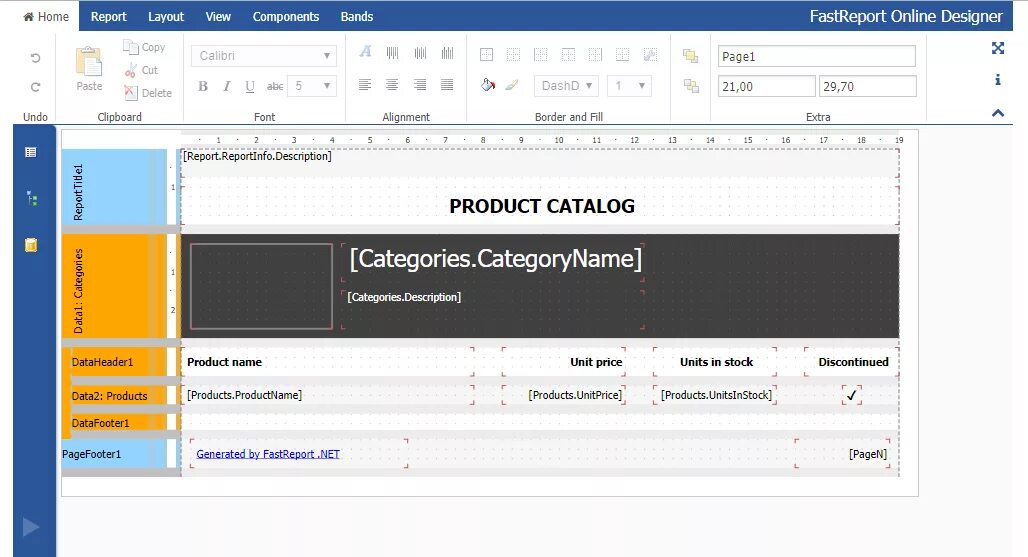
Task: Open the Bands tab
Action: (357, 16)
